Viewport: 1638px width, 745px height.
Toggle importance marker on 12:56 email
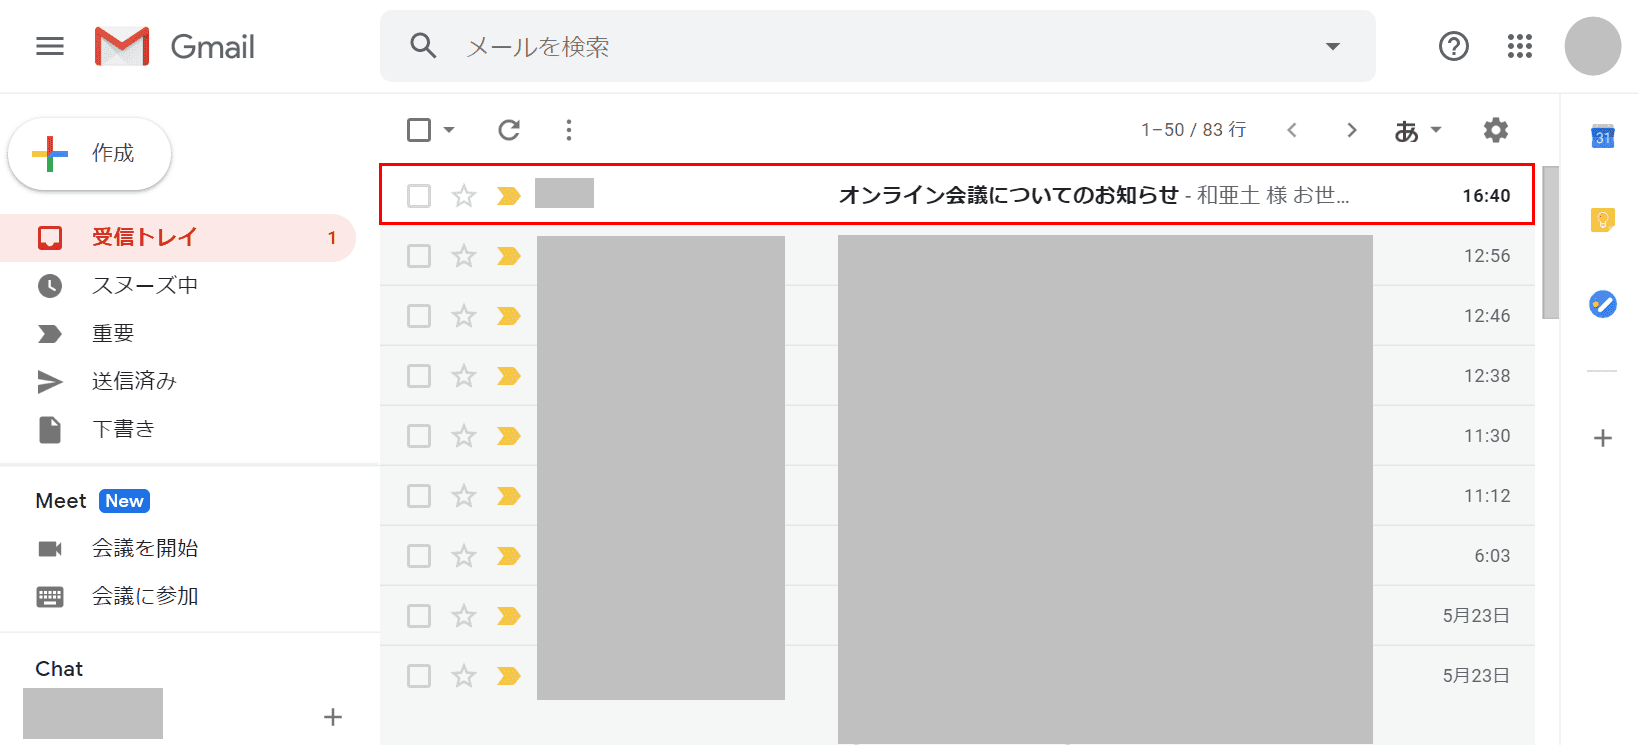509,256
